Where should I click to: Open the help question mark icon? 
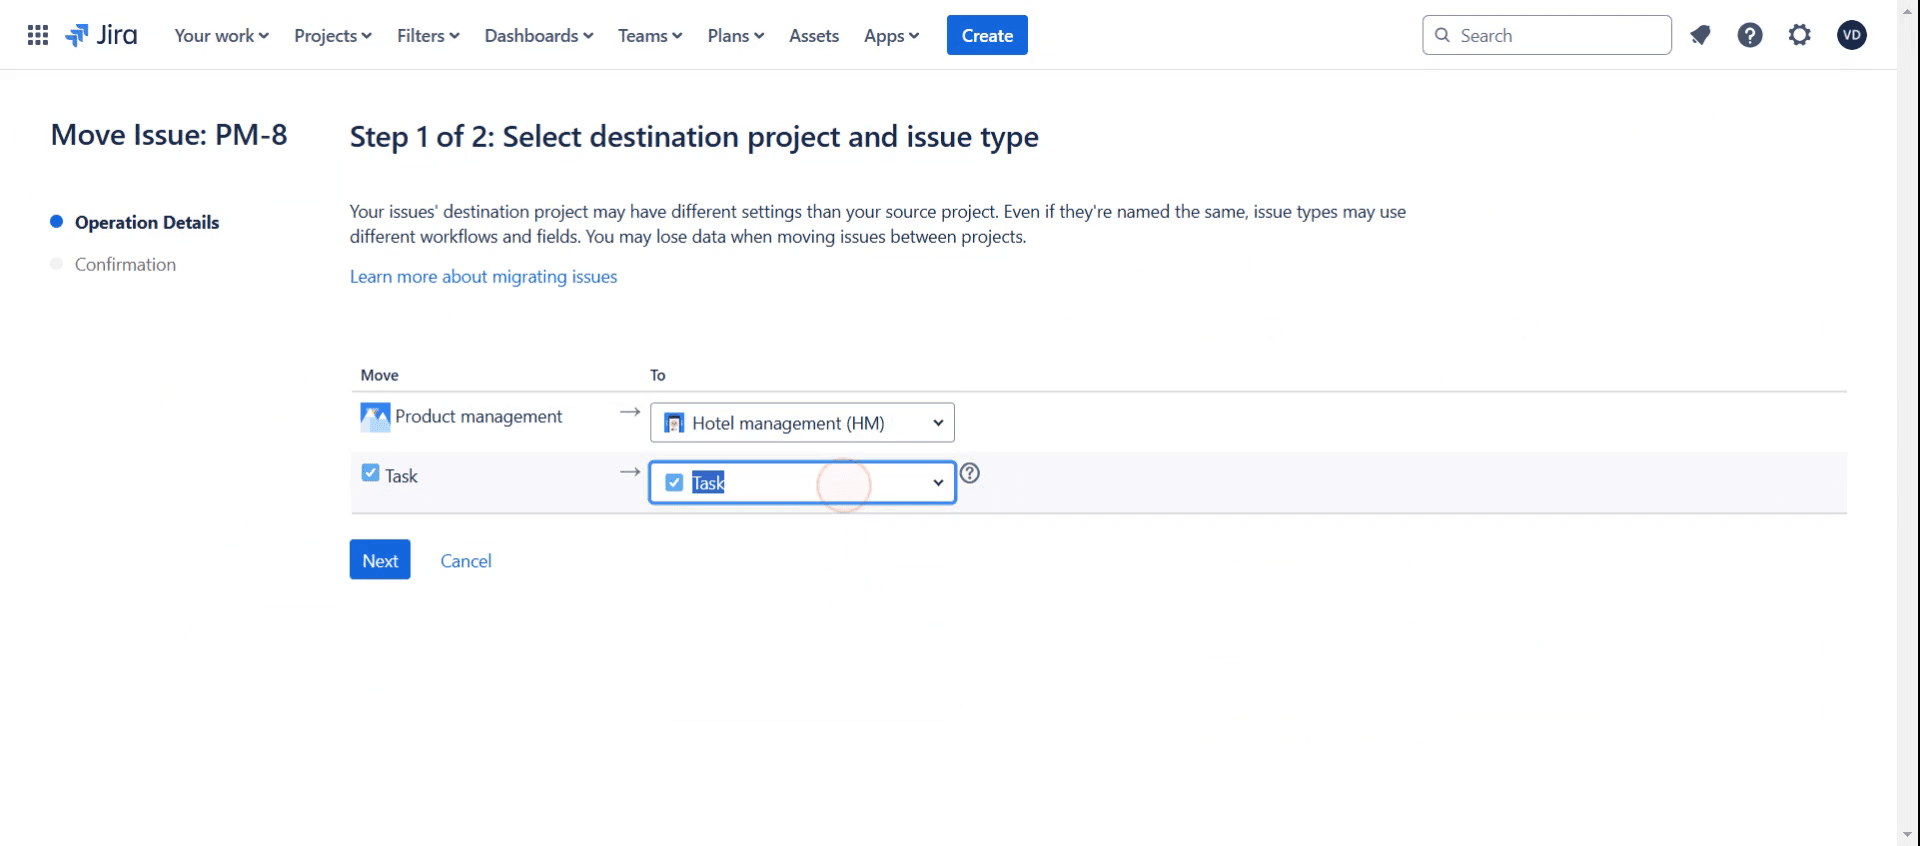point(1750,36)
